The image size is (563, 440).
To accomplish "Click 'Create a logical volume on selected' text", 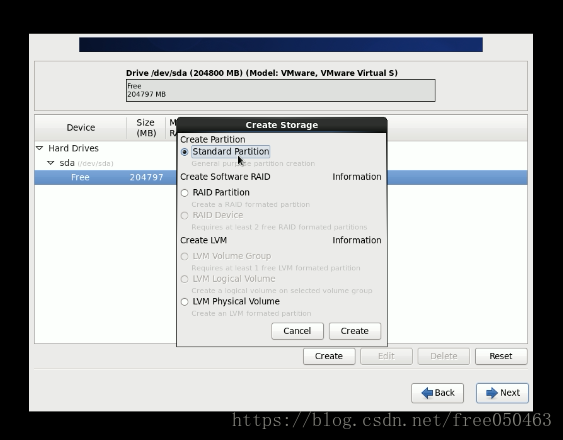I will pos(282,291).
